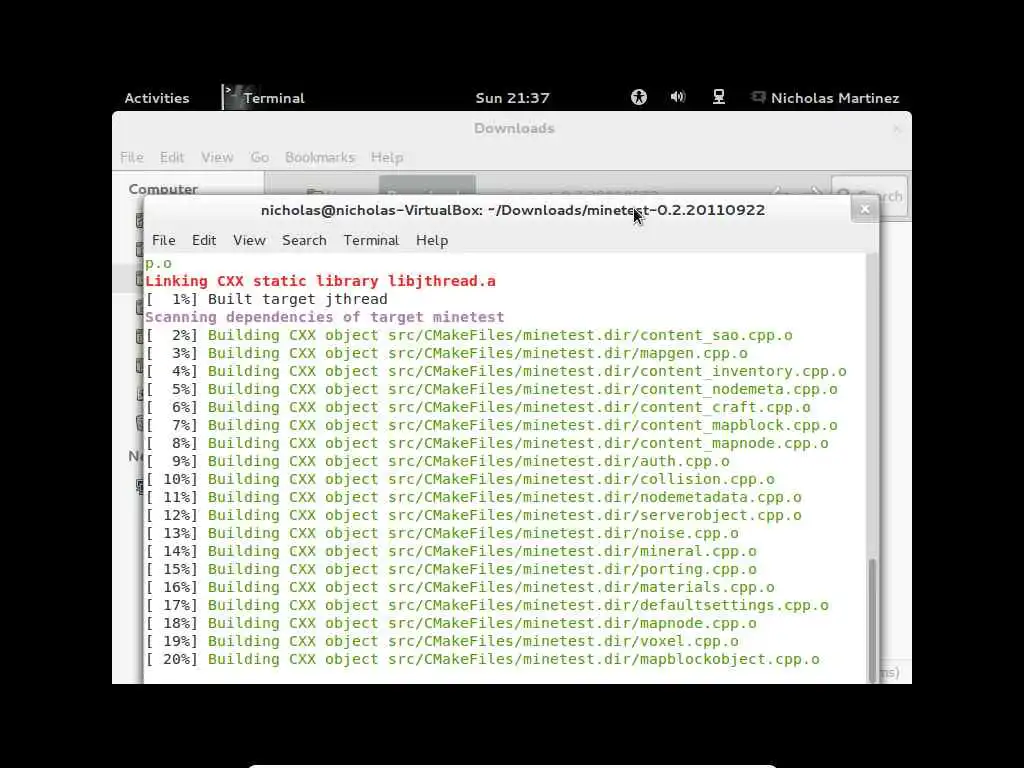The image size is (1024, 768).
Task: Click the content_sao.cpp.o build line
Action: click(469, 336)
